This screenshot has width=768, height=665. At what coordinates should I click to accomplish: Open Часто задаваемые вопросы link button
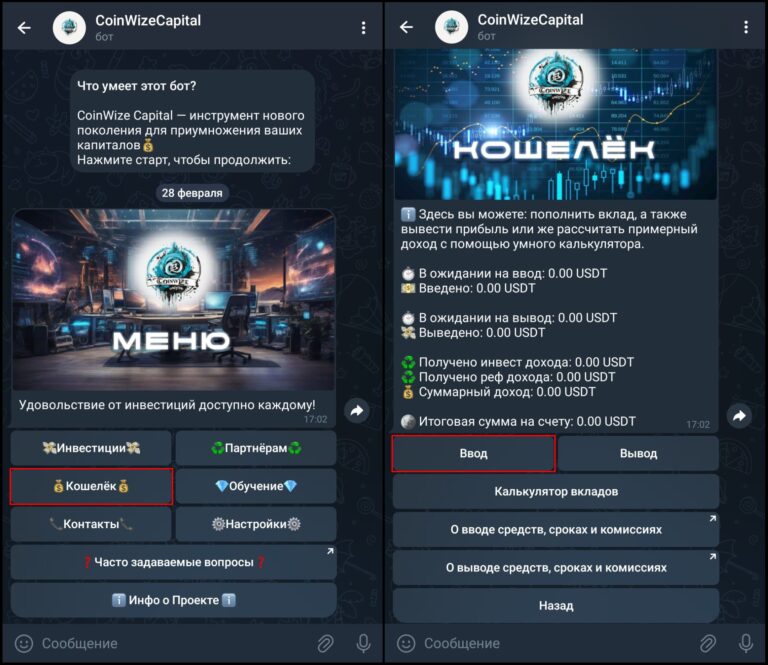click(x=173, y=562)
